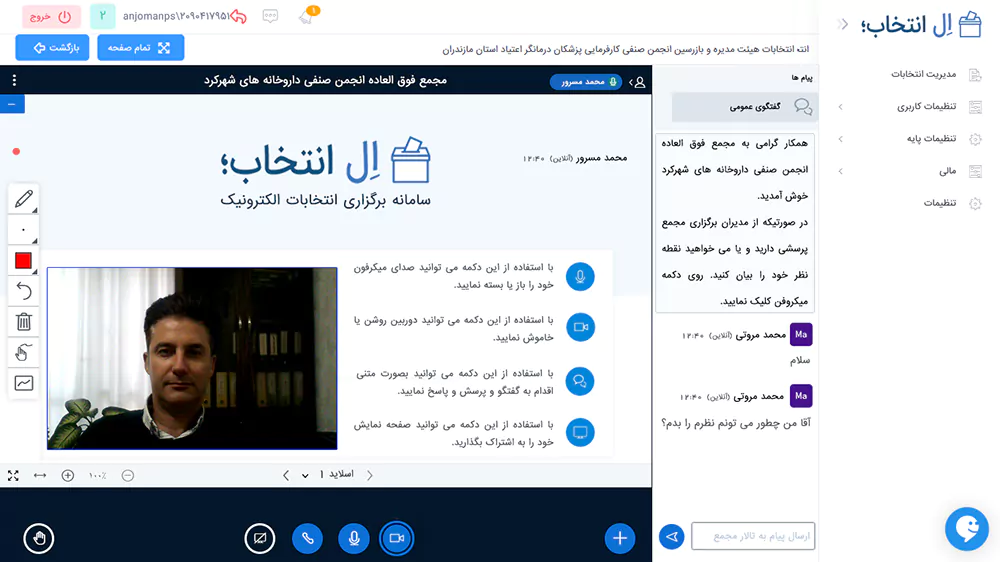This screenshot has height=562, width=1000.
Task: Turn off the webcam
Action: point(396,539)
